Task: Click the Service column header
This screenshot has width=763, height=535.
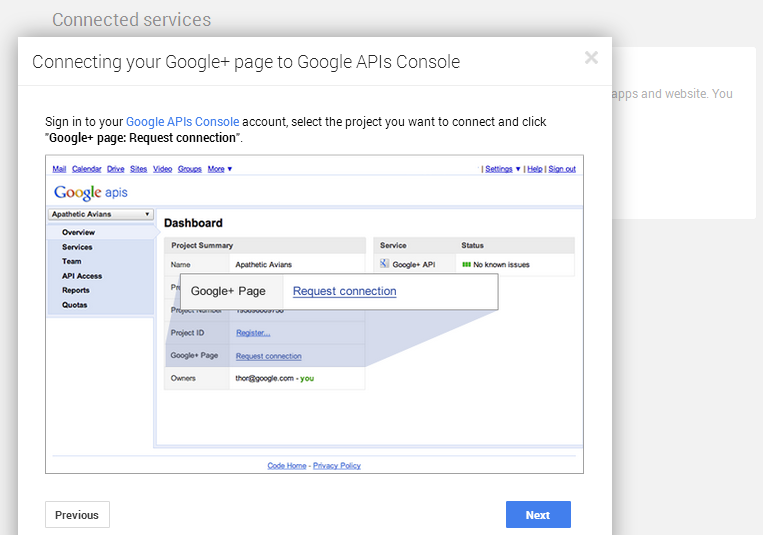Action: (393, 245)
